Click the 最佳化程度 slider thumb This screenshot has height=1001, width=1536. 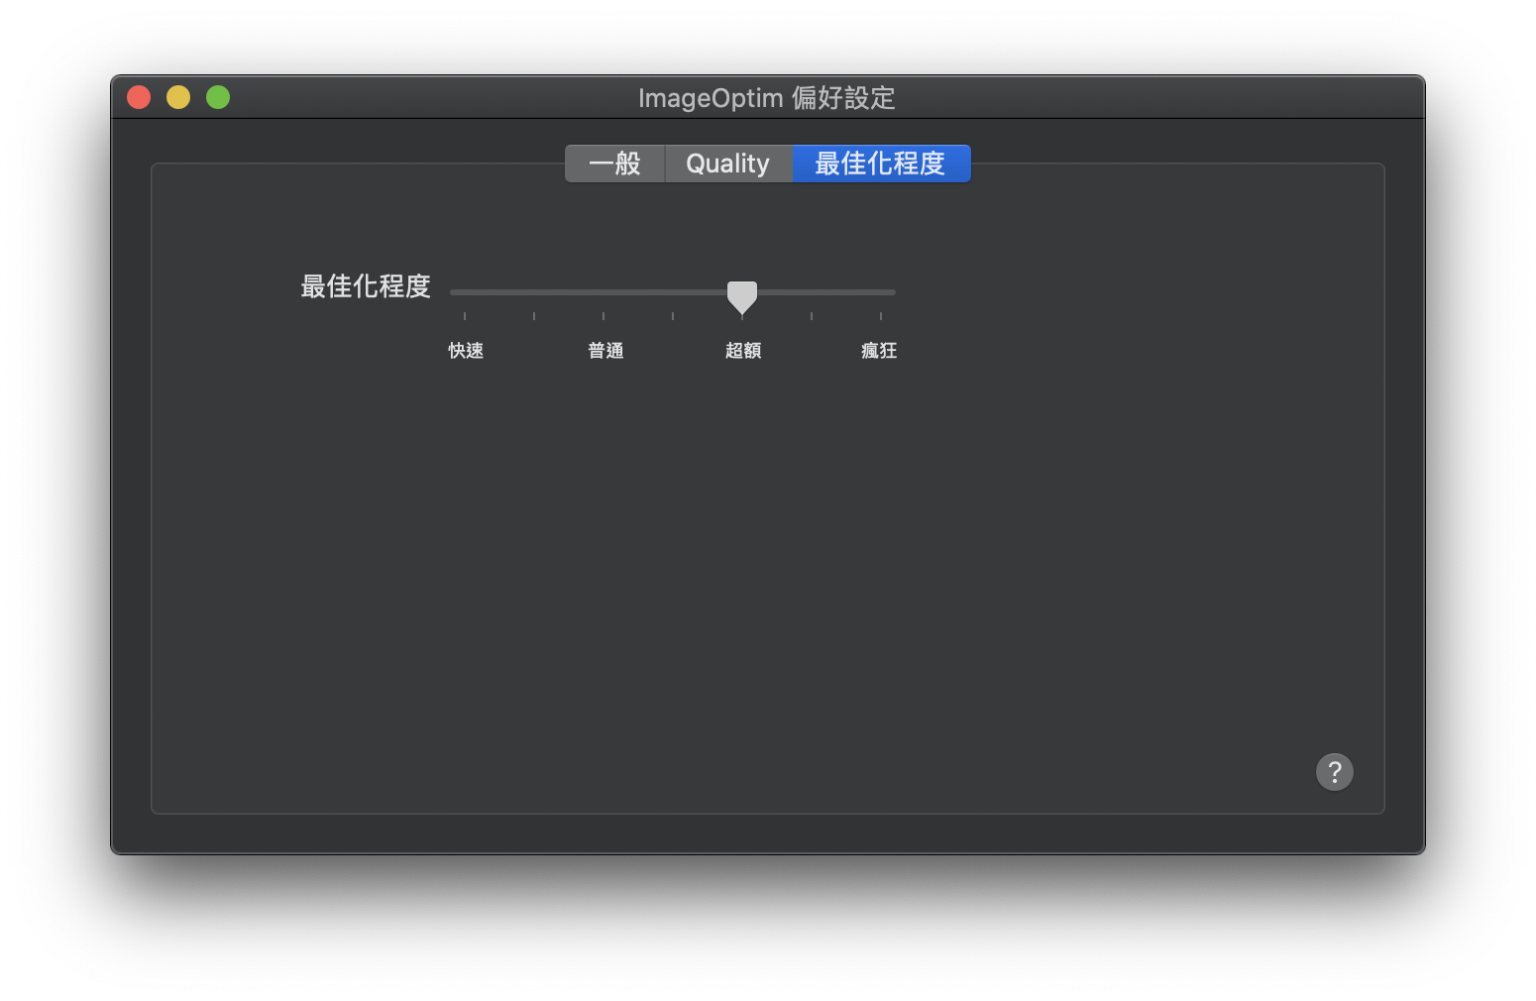742,297
